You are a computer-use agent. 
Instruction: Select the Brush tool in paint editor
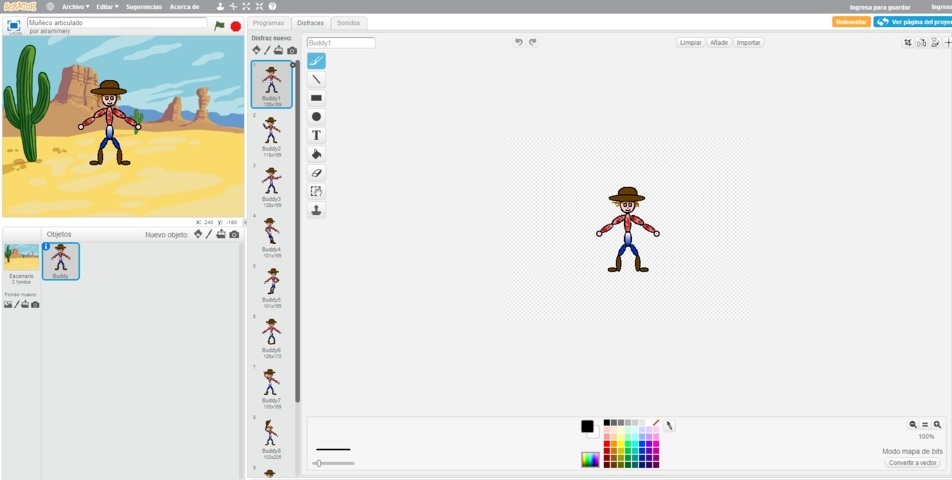click(x=316, y=61)
